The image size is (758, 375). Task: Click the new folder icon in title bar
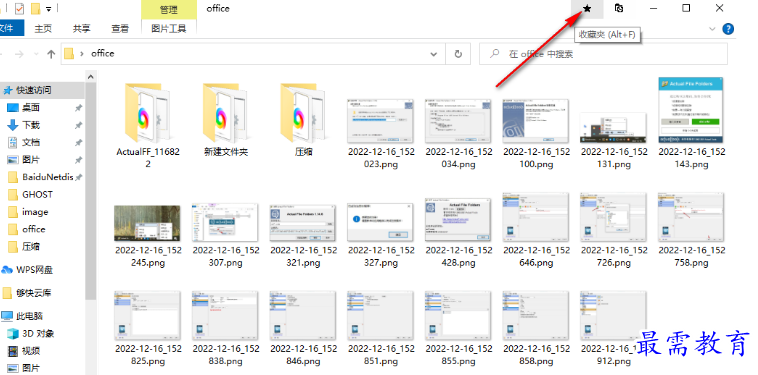pos(35,9)
